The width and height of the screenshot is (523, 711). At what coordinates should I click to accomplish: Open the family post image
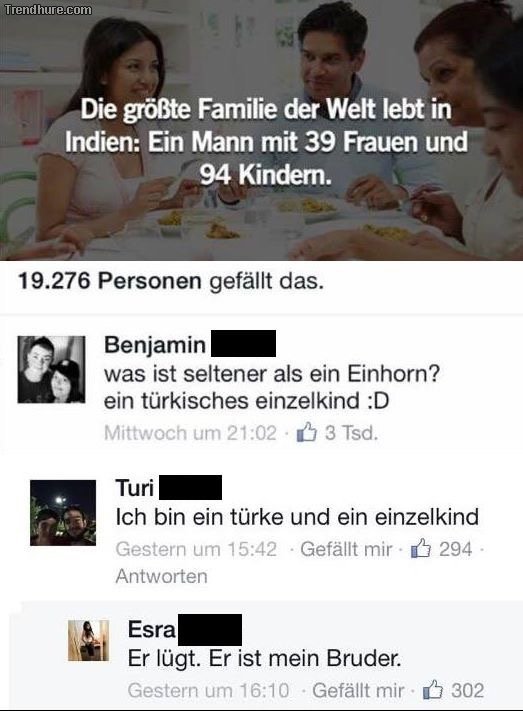pos(261,130)
